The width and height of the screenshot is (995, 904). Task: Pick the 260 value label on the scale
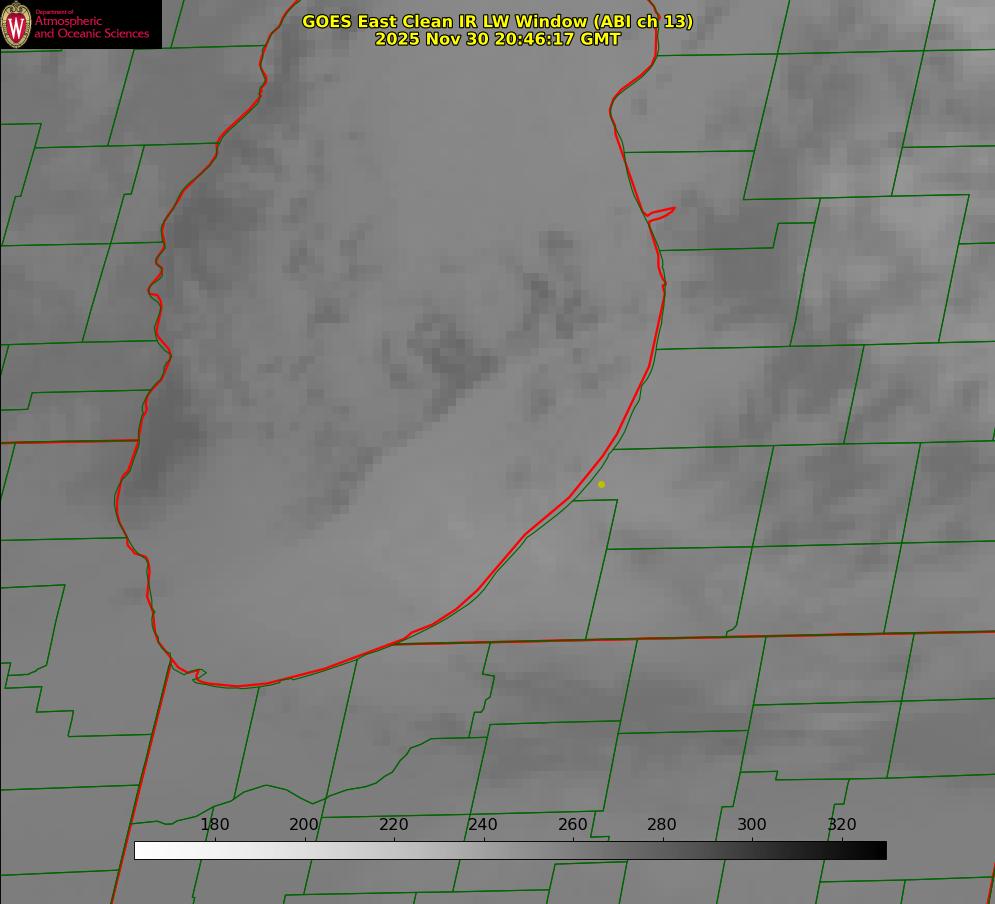pyautogui.click(x=573, y=824)
